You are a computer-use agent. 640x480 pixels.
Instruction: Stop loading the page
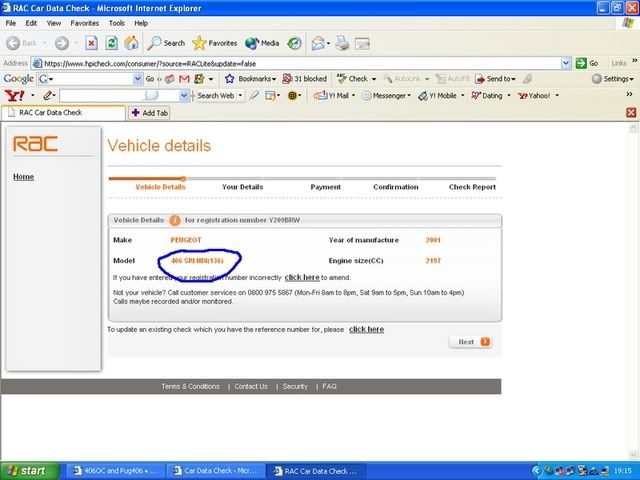(x=91, y=43)
